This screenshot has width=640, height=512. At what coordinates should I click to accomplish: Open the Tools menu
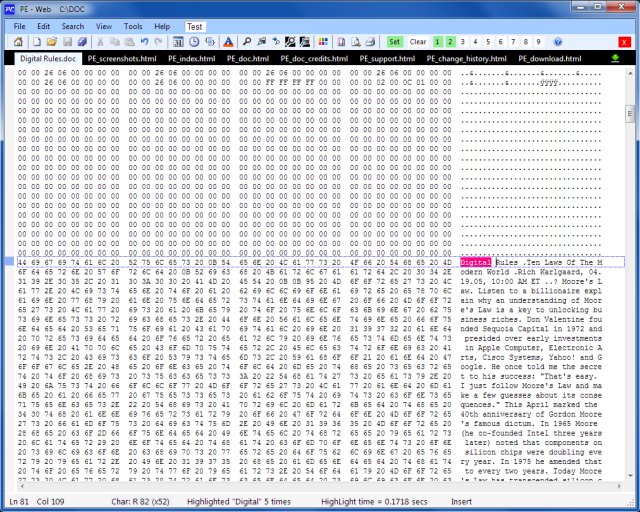[133, 27]
